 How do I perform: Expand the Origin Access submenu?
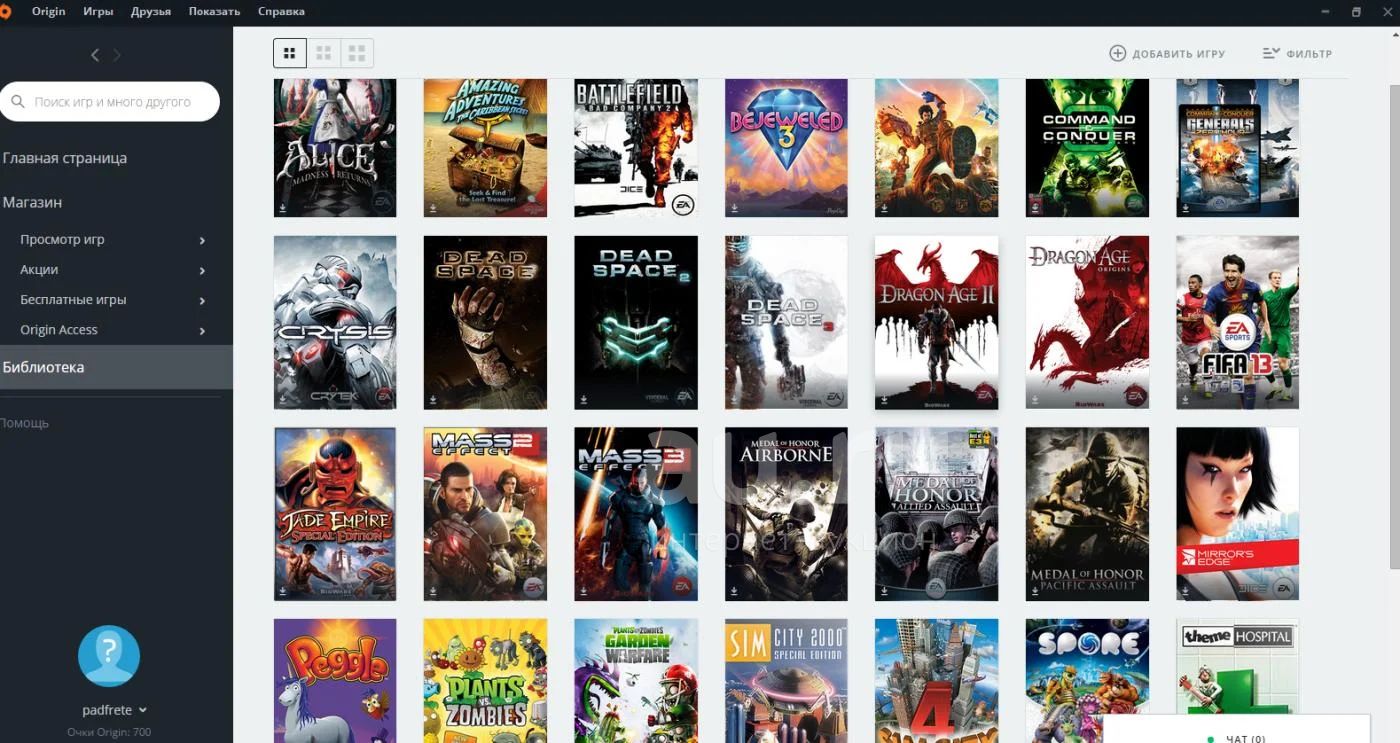202,330
